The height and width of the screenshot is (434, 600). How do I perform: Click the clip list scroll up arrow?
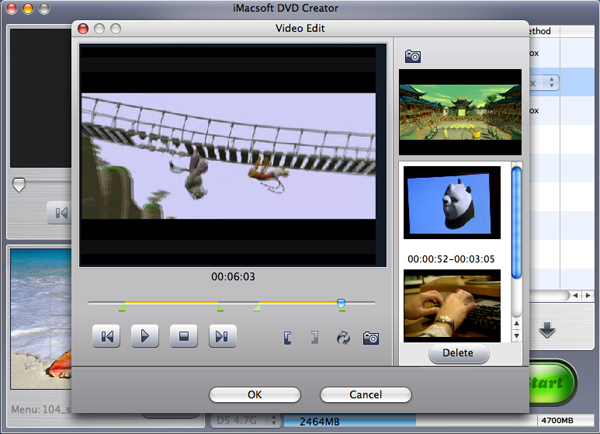click(516, 323)
